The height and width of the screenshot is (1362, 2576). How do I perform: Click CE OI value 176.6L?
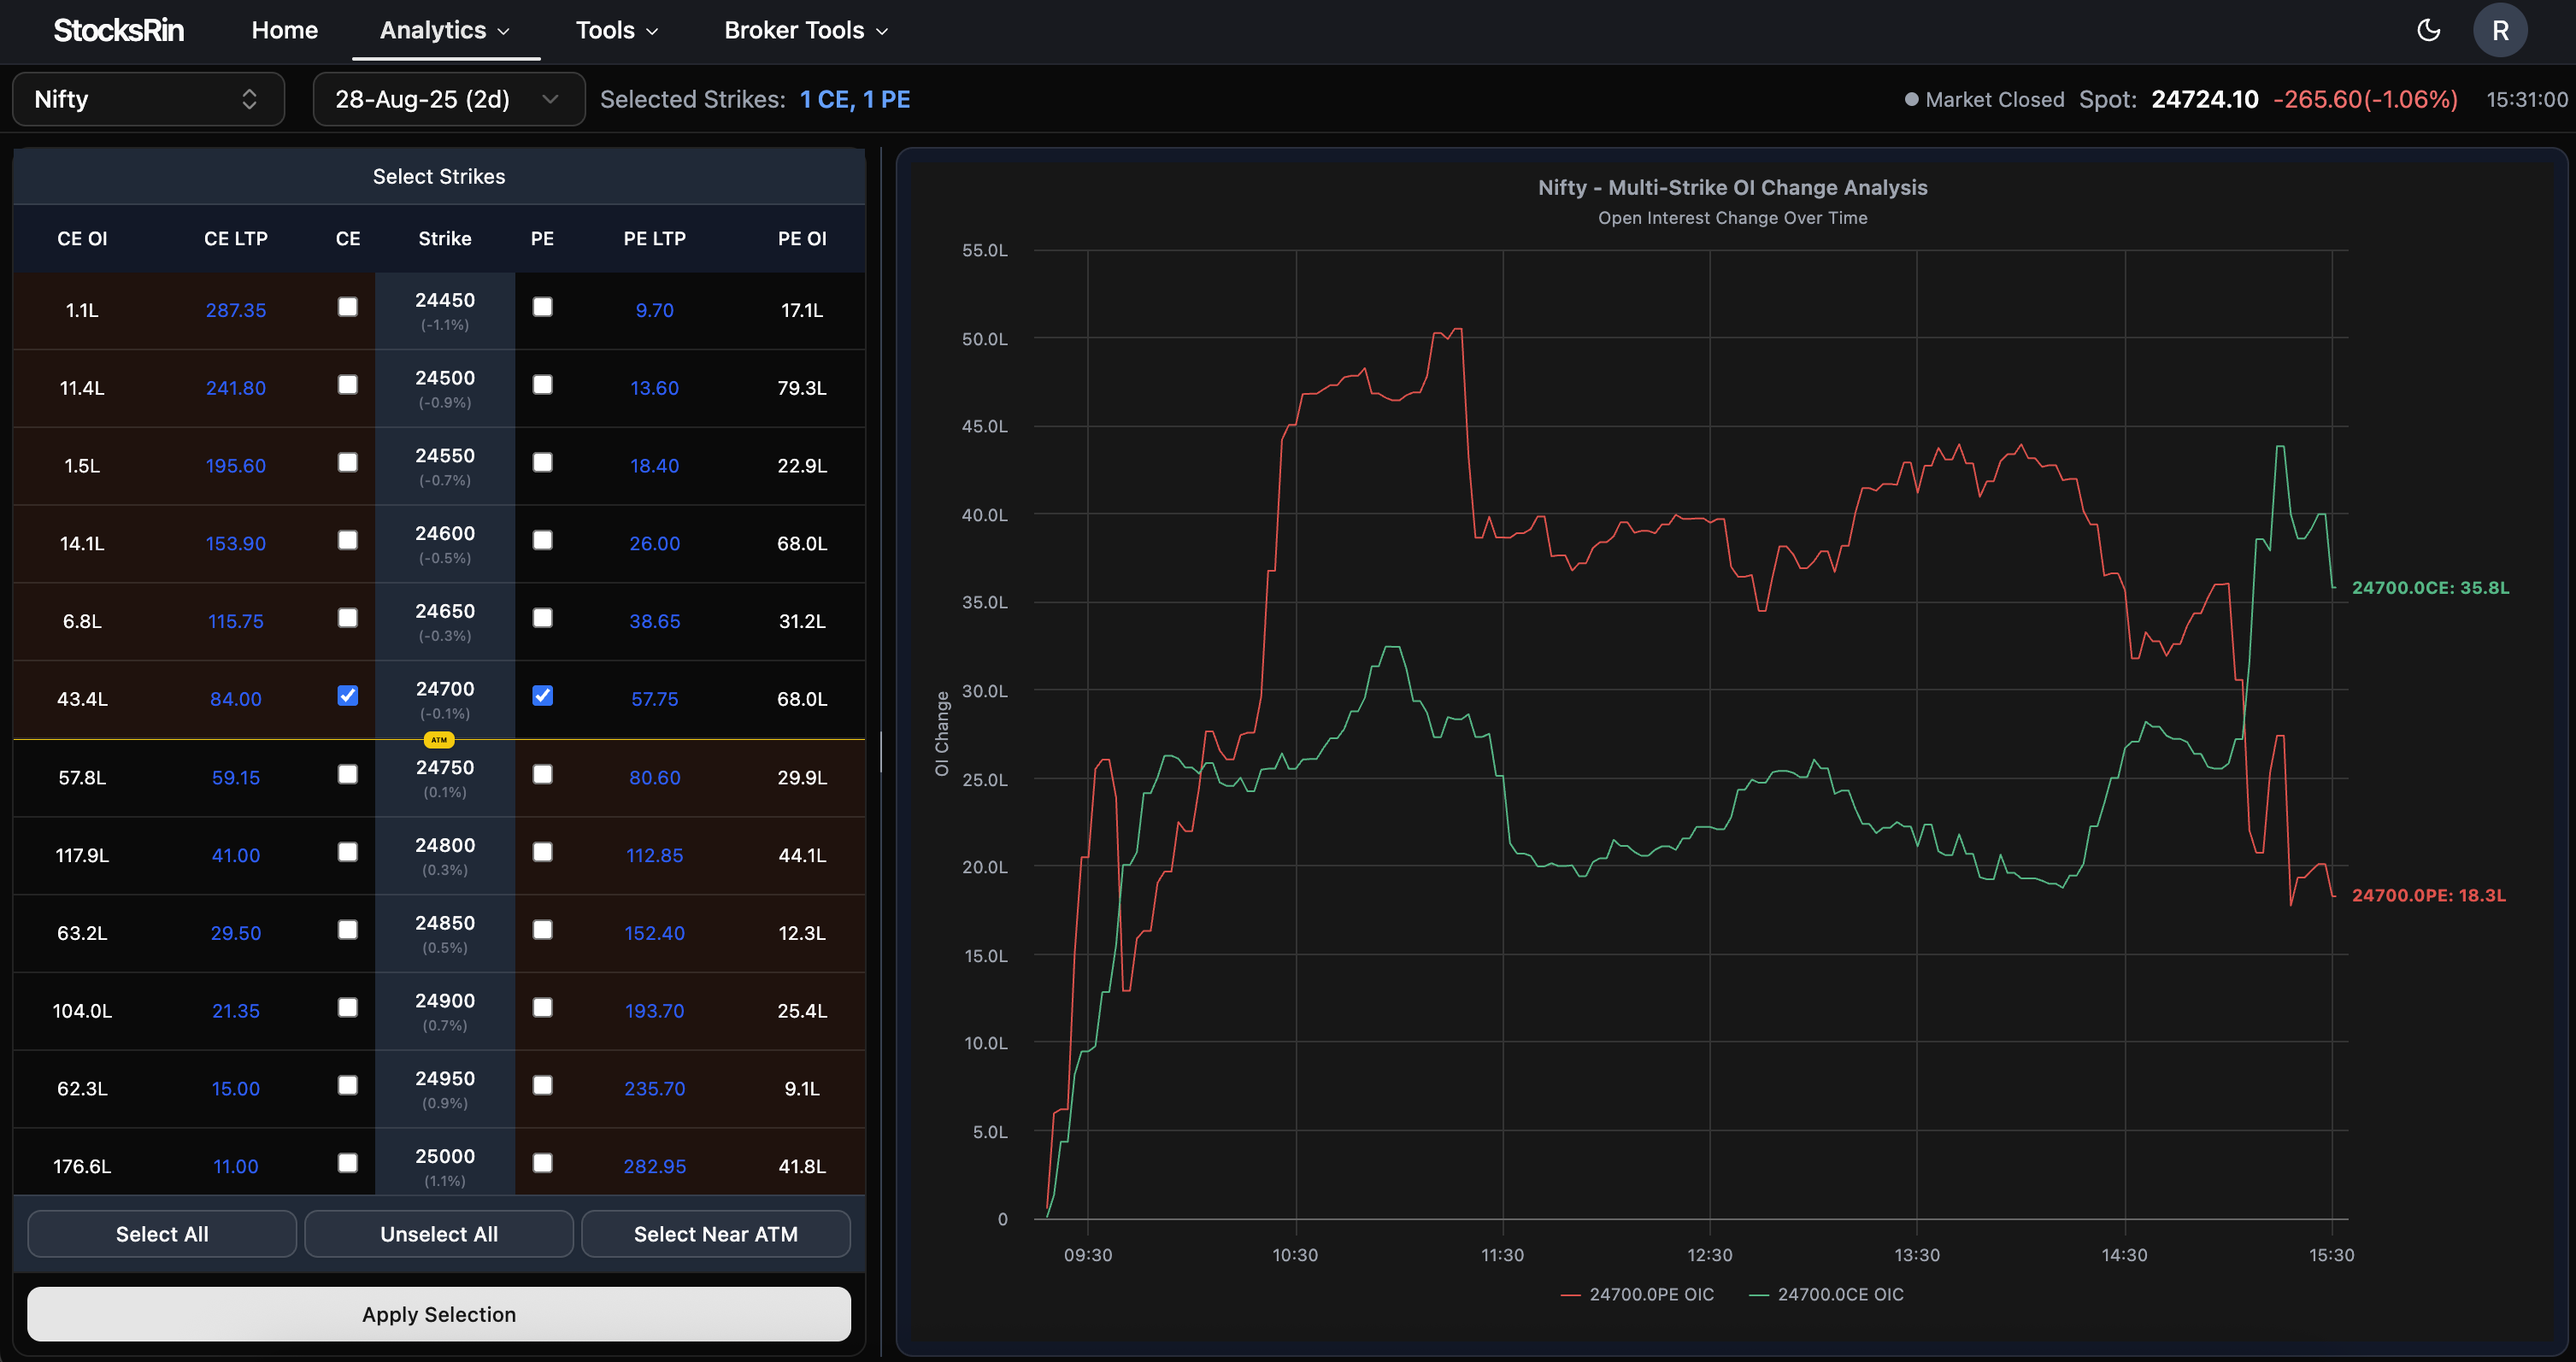82,1166
